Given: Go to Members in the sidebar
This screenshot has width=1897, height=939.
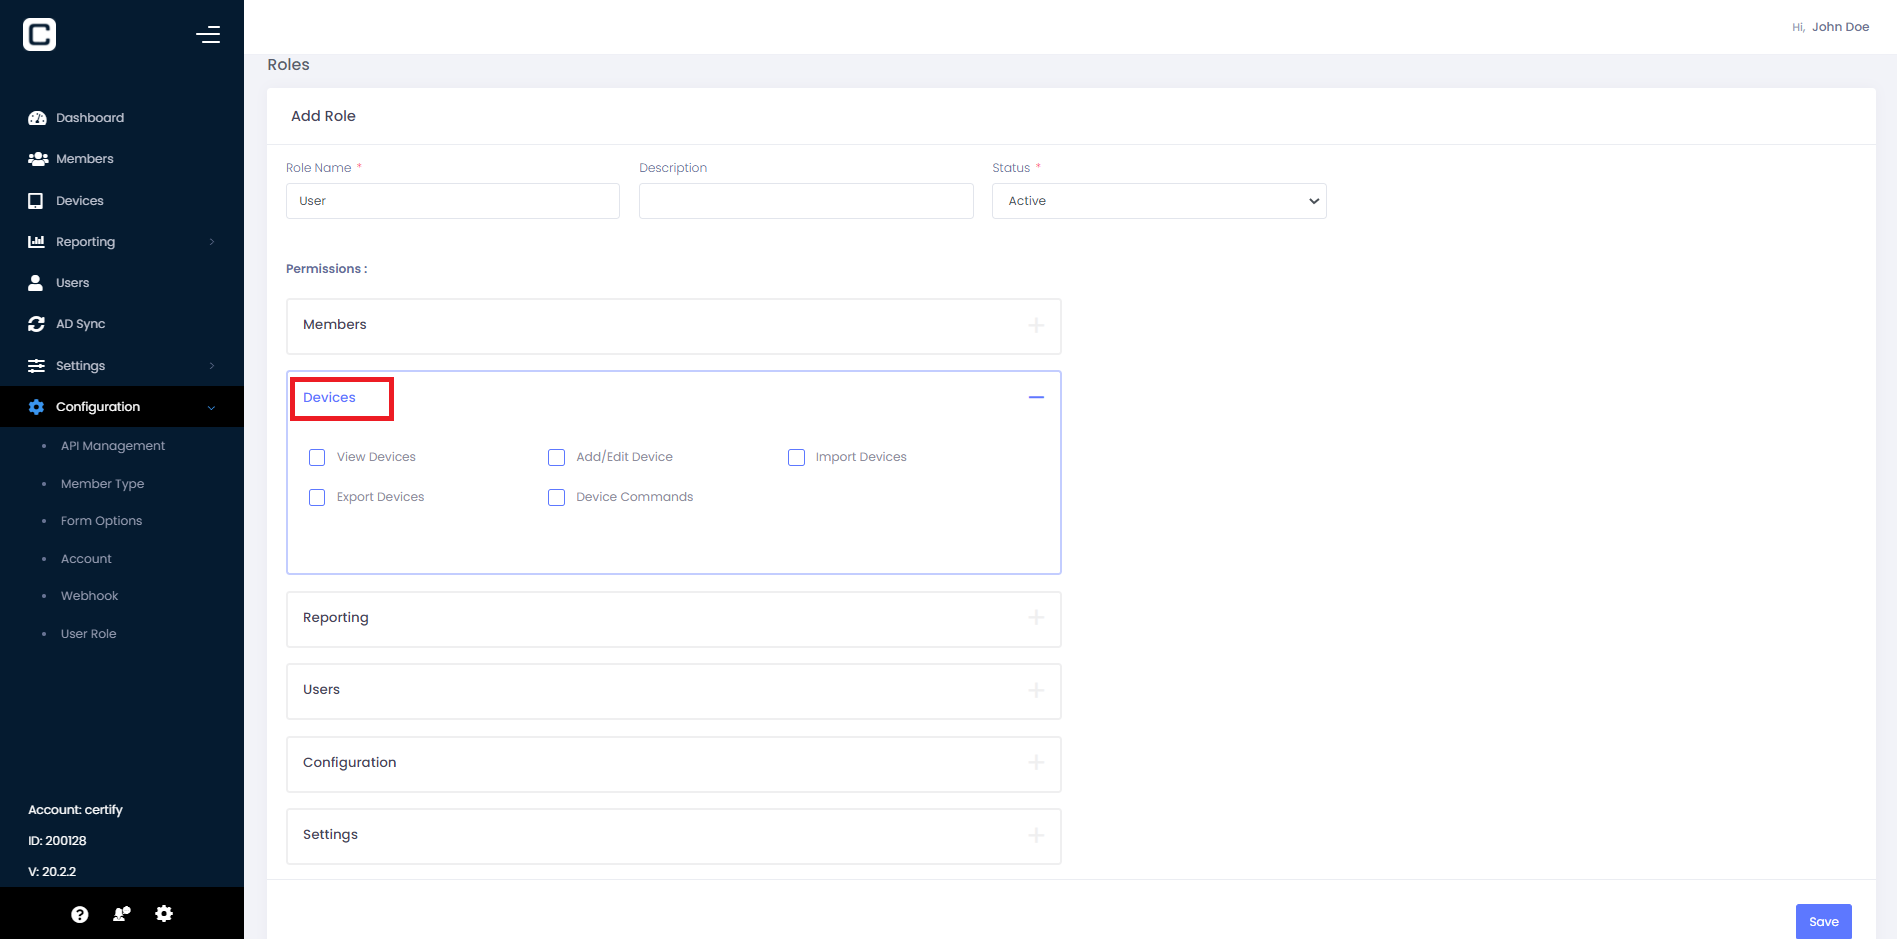Looking at the screenshot, I should (85, 159).
